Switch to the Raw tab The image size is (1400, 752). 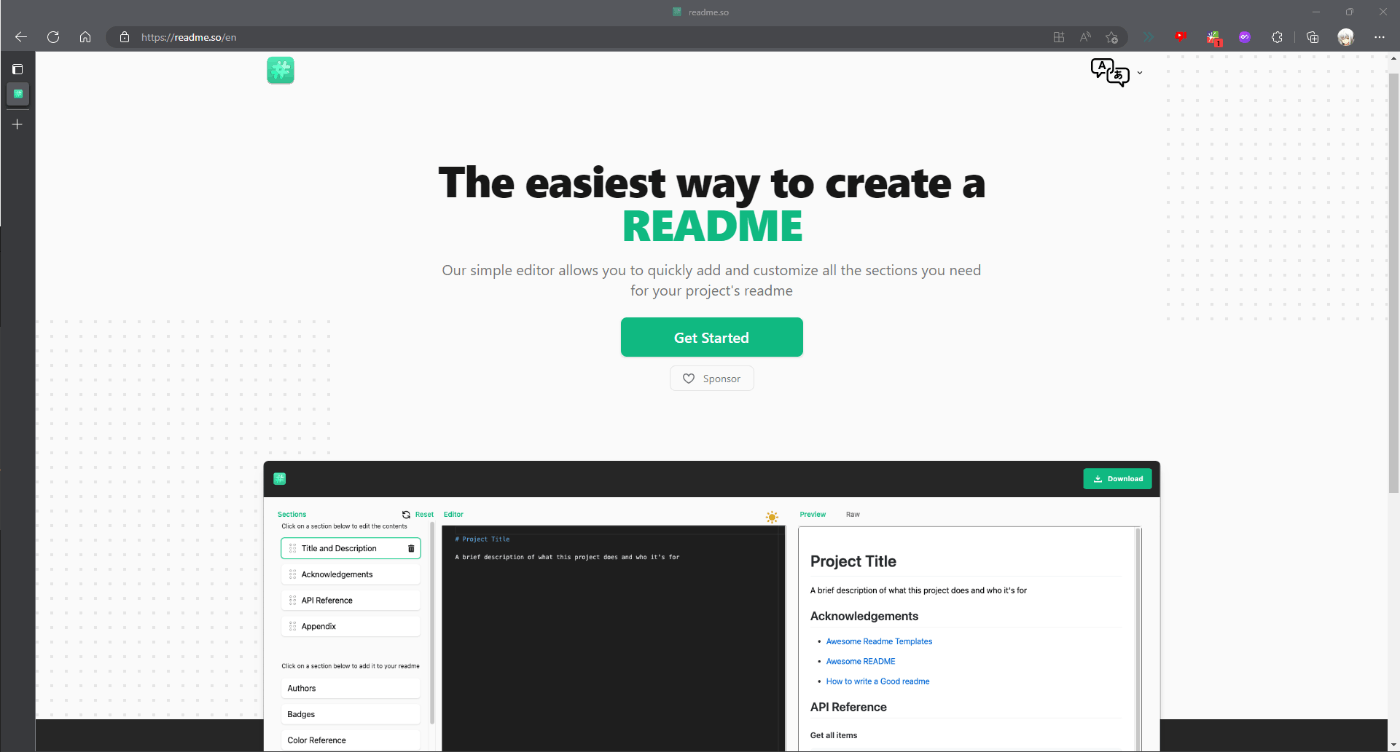[853, 514]
